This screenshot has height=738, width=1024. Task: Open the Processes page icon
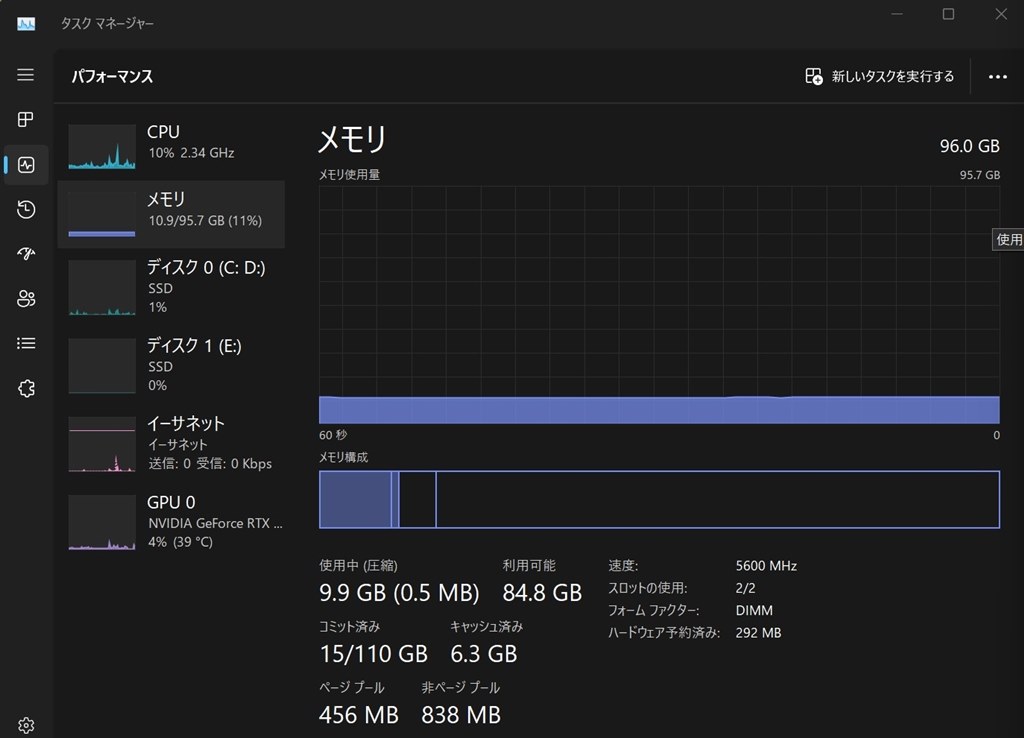coord(26,120)
